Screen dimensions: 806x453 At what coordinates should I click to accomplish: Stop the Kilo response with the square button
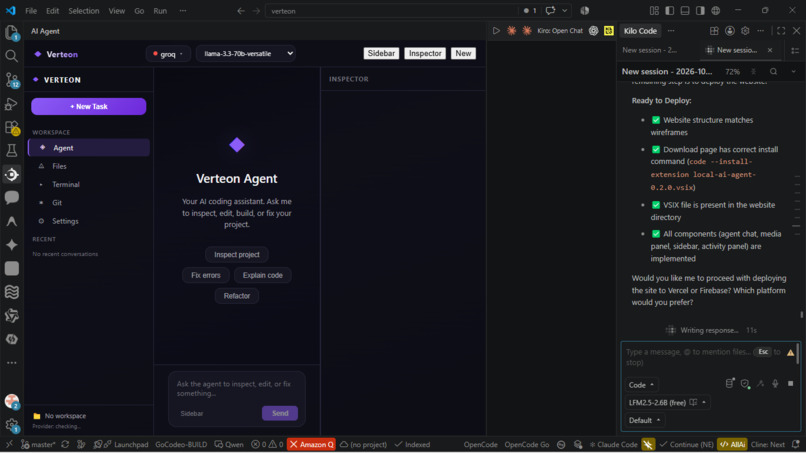[790, 384]
